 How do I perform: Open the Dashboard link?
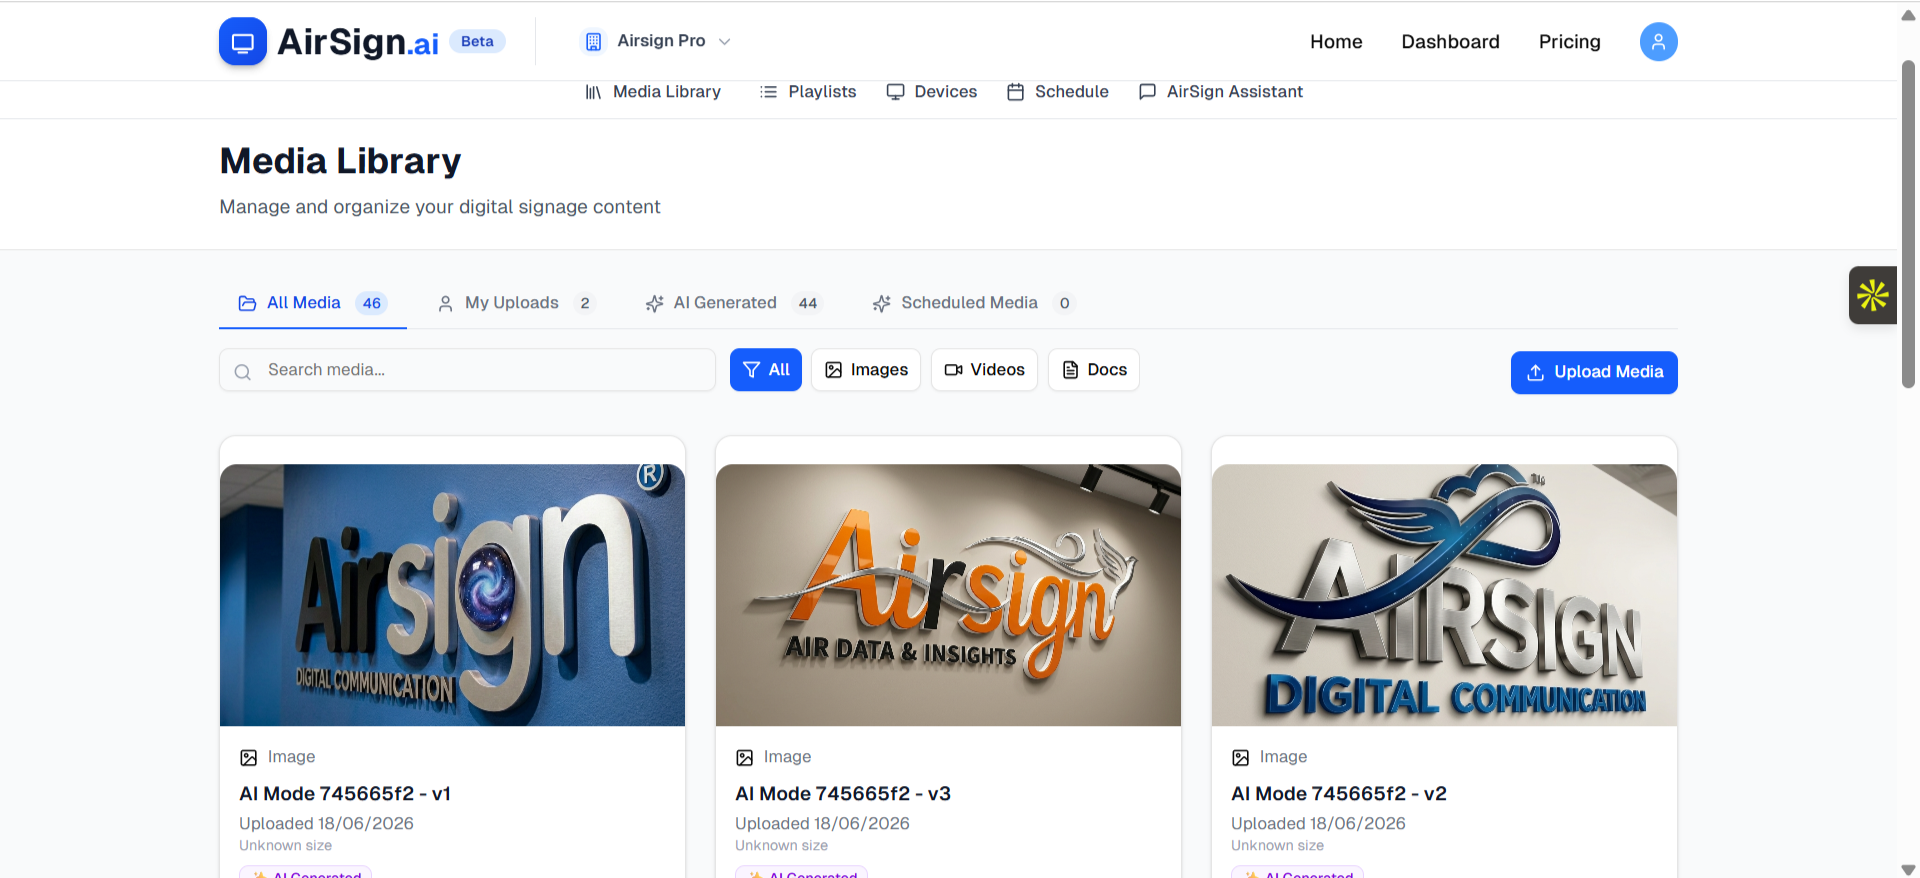1450,42
